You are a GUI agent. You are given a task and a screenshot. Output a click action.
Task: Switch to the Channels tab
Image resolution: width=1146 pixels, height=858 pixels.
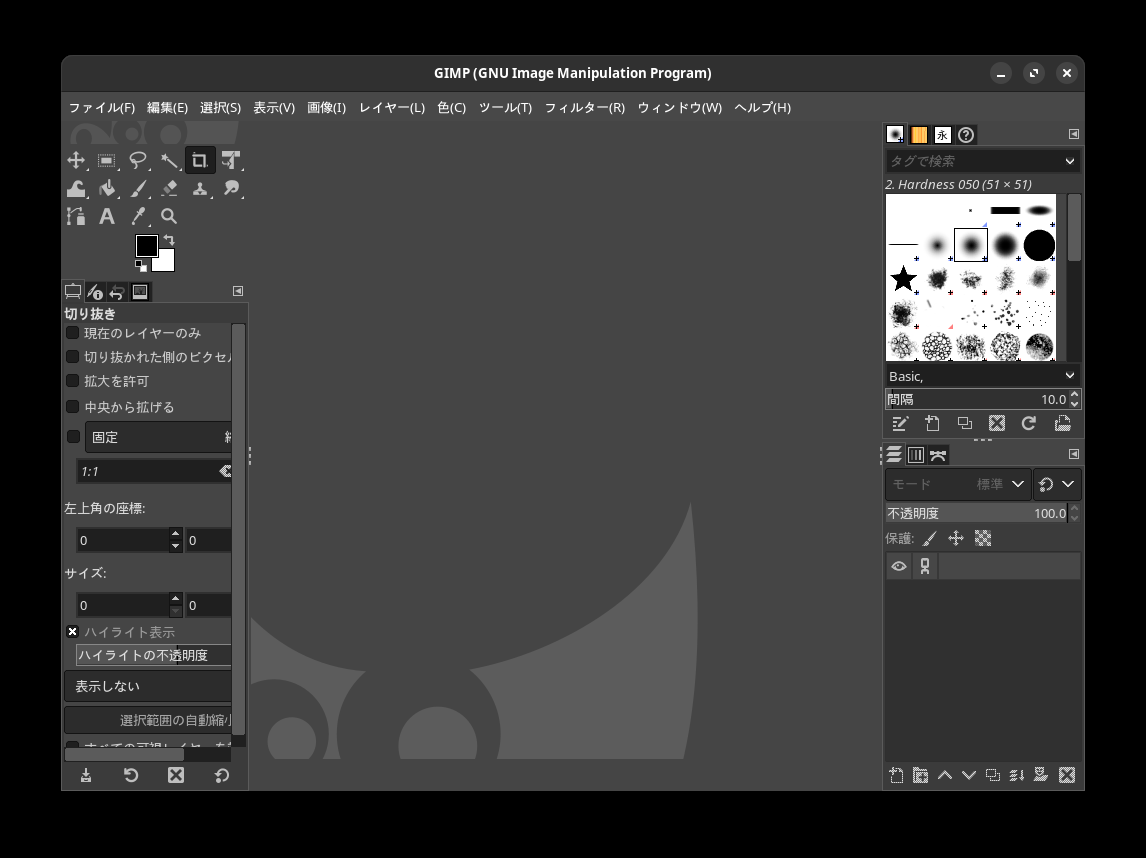[916, 455]
